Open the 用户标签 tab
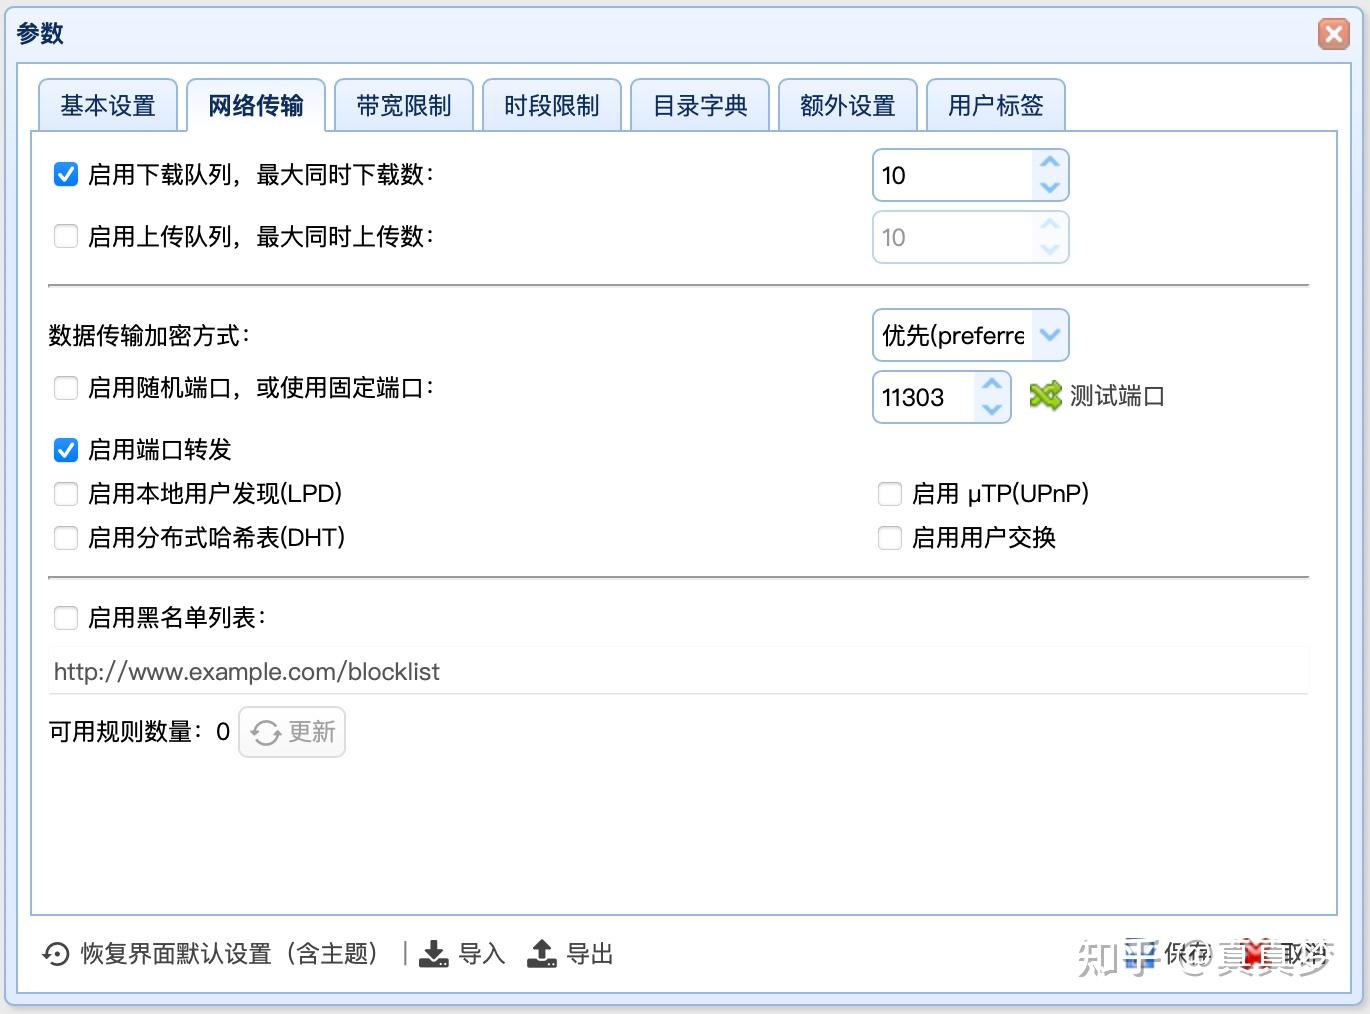The width and height of the screenshot is (1370, 1014). click(x=996, y=106)
